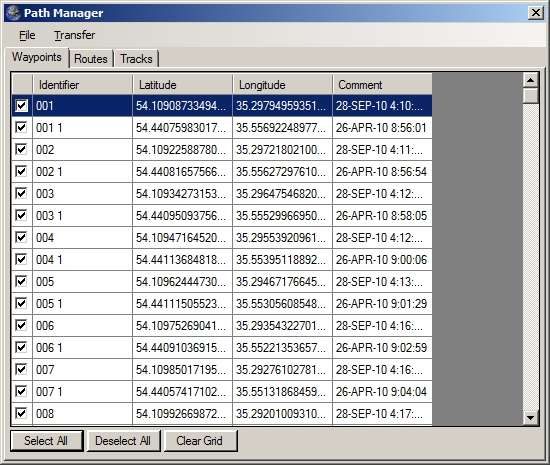Image resolution: width=550 pixels, height=465 pixels.
Task: Toggle the checkbox for waypoint 007 1
Action: (x=21, y=391)
